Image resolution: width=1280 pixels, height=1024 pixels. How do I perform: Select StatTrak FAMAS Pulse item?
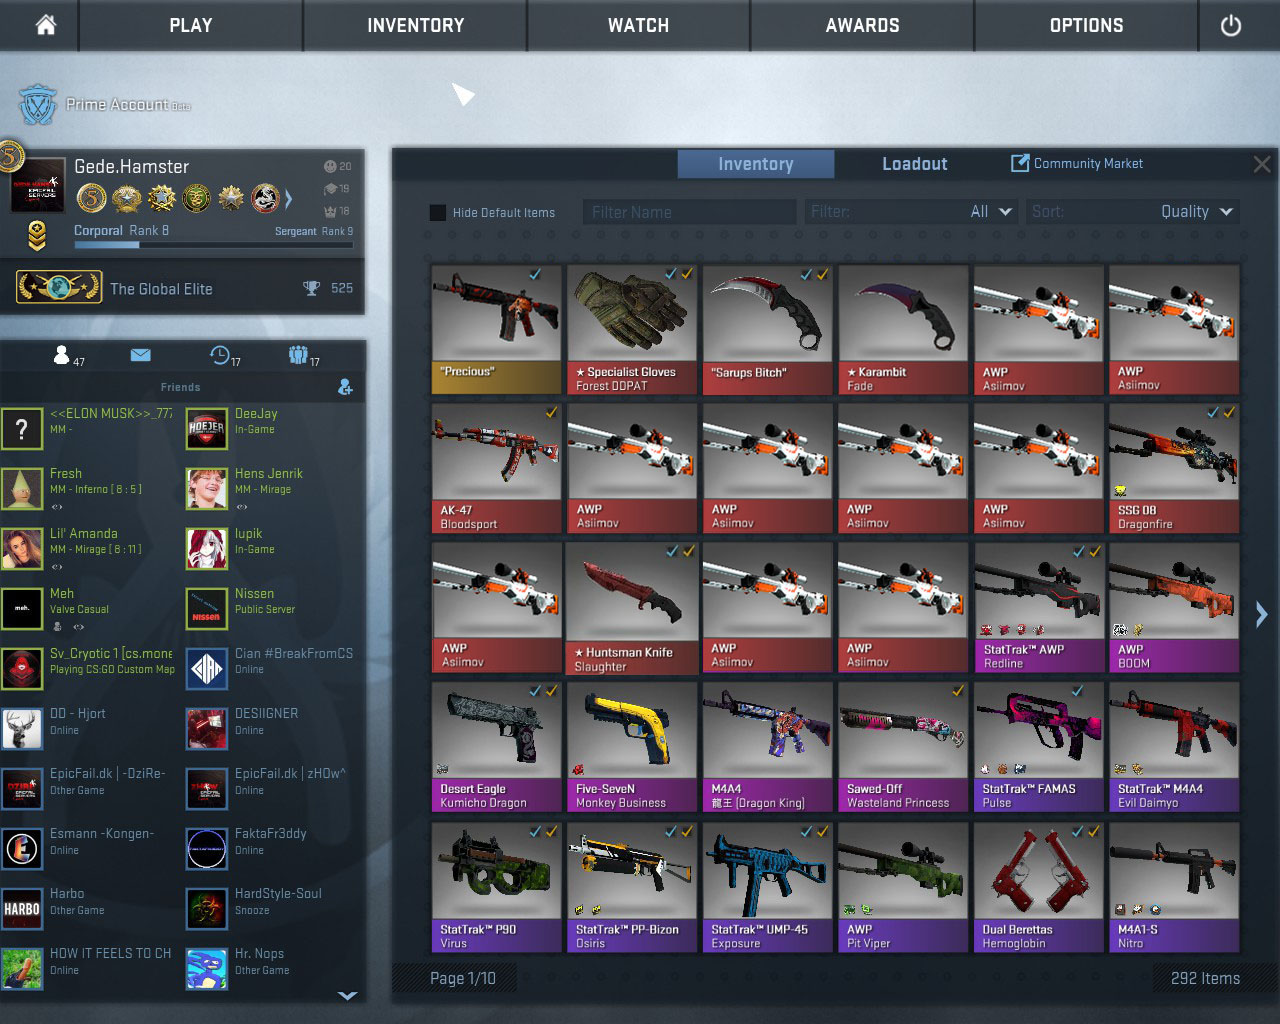point(1039,746)
